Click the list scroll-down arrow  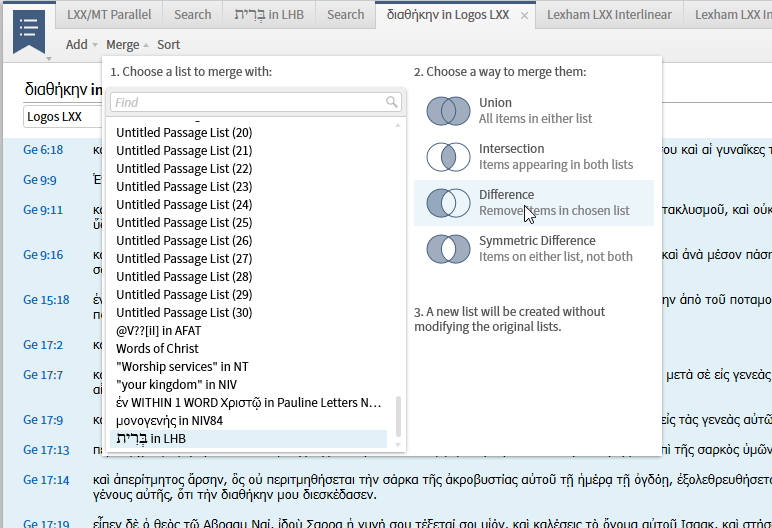click(x=398, y=445)
